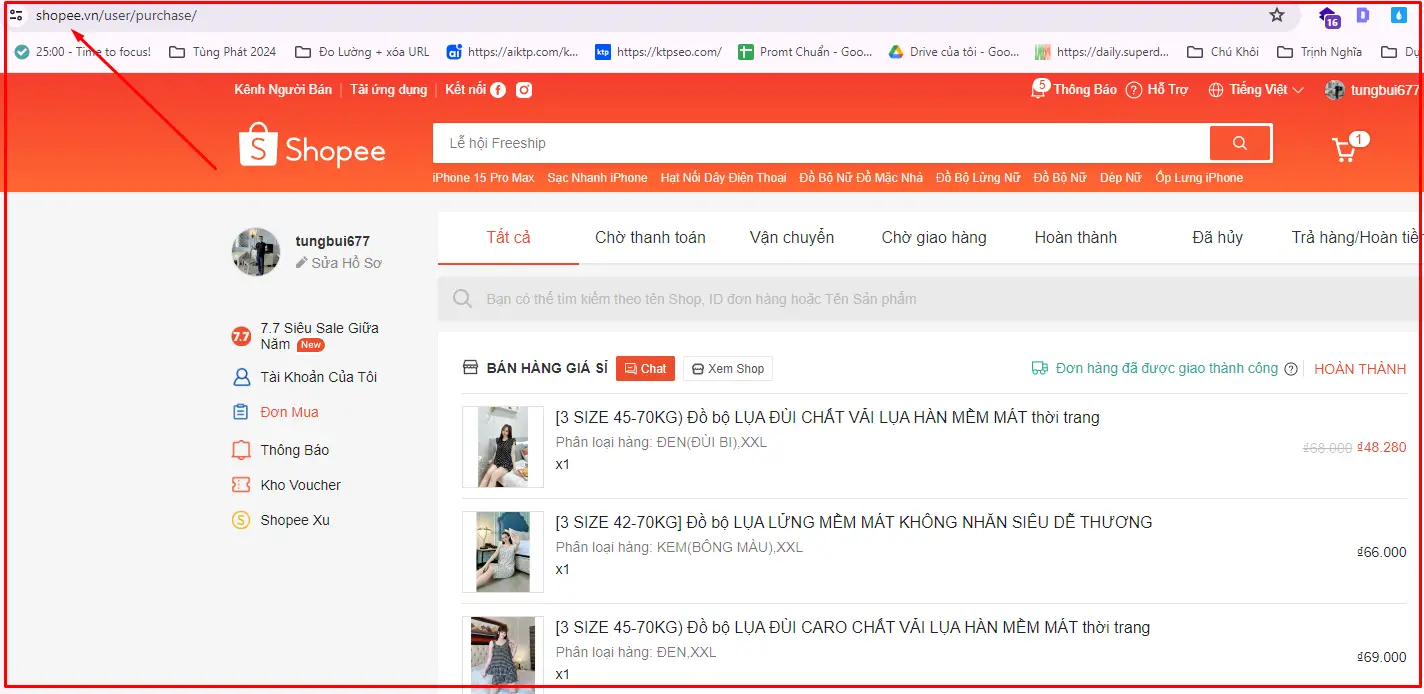Open the Đồ bộ LỤA LỬNG thumbnail

pos(503,552)
